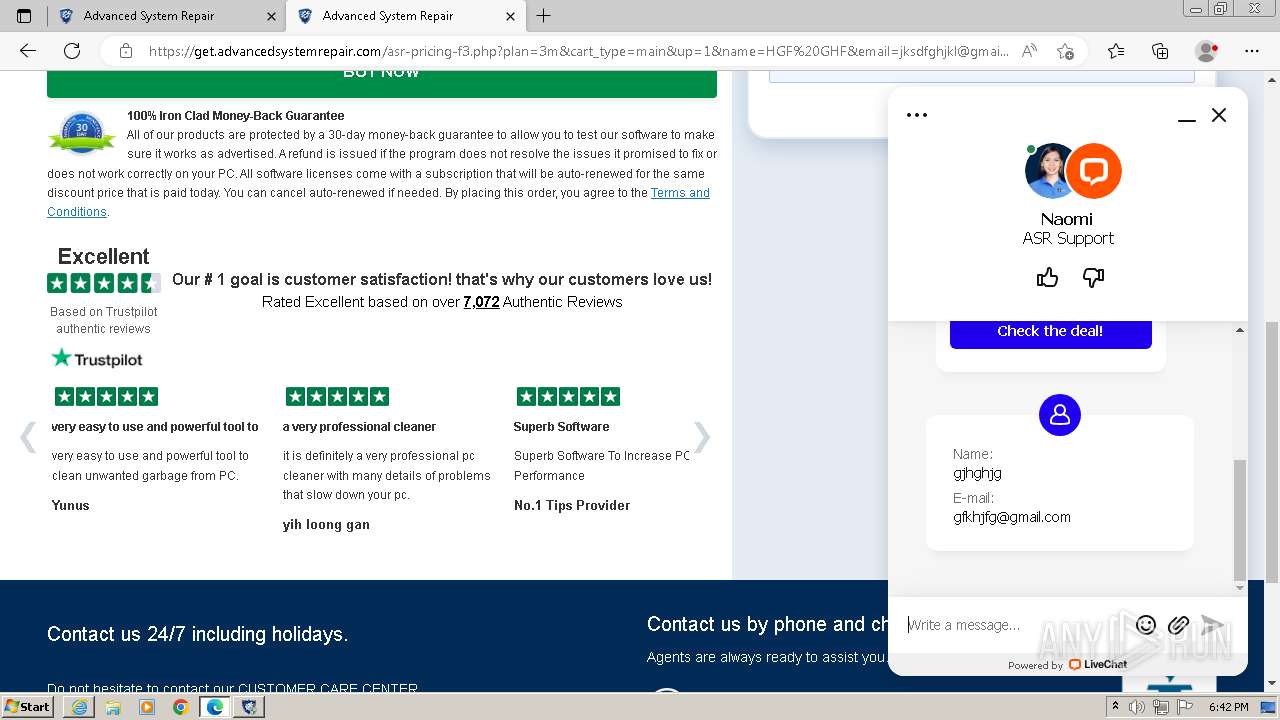Click the chat scrollbar down arrow
The width and height of the screenshot is (1280, 720).
[1240, 588]
